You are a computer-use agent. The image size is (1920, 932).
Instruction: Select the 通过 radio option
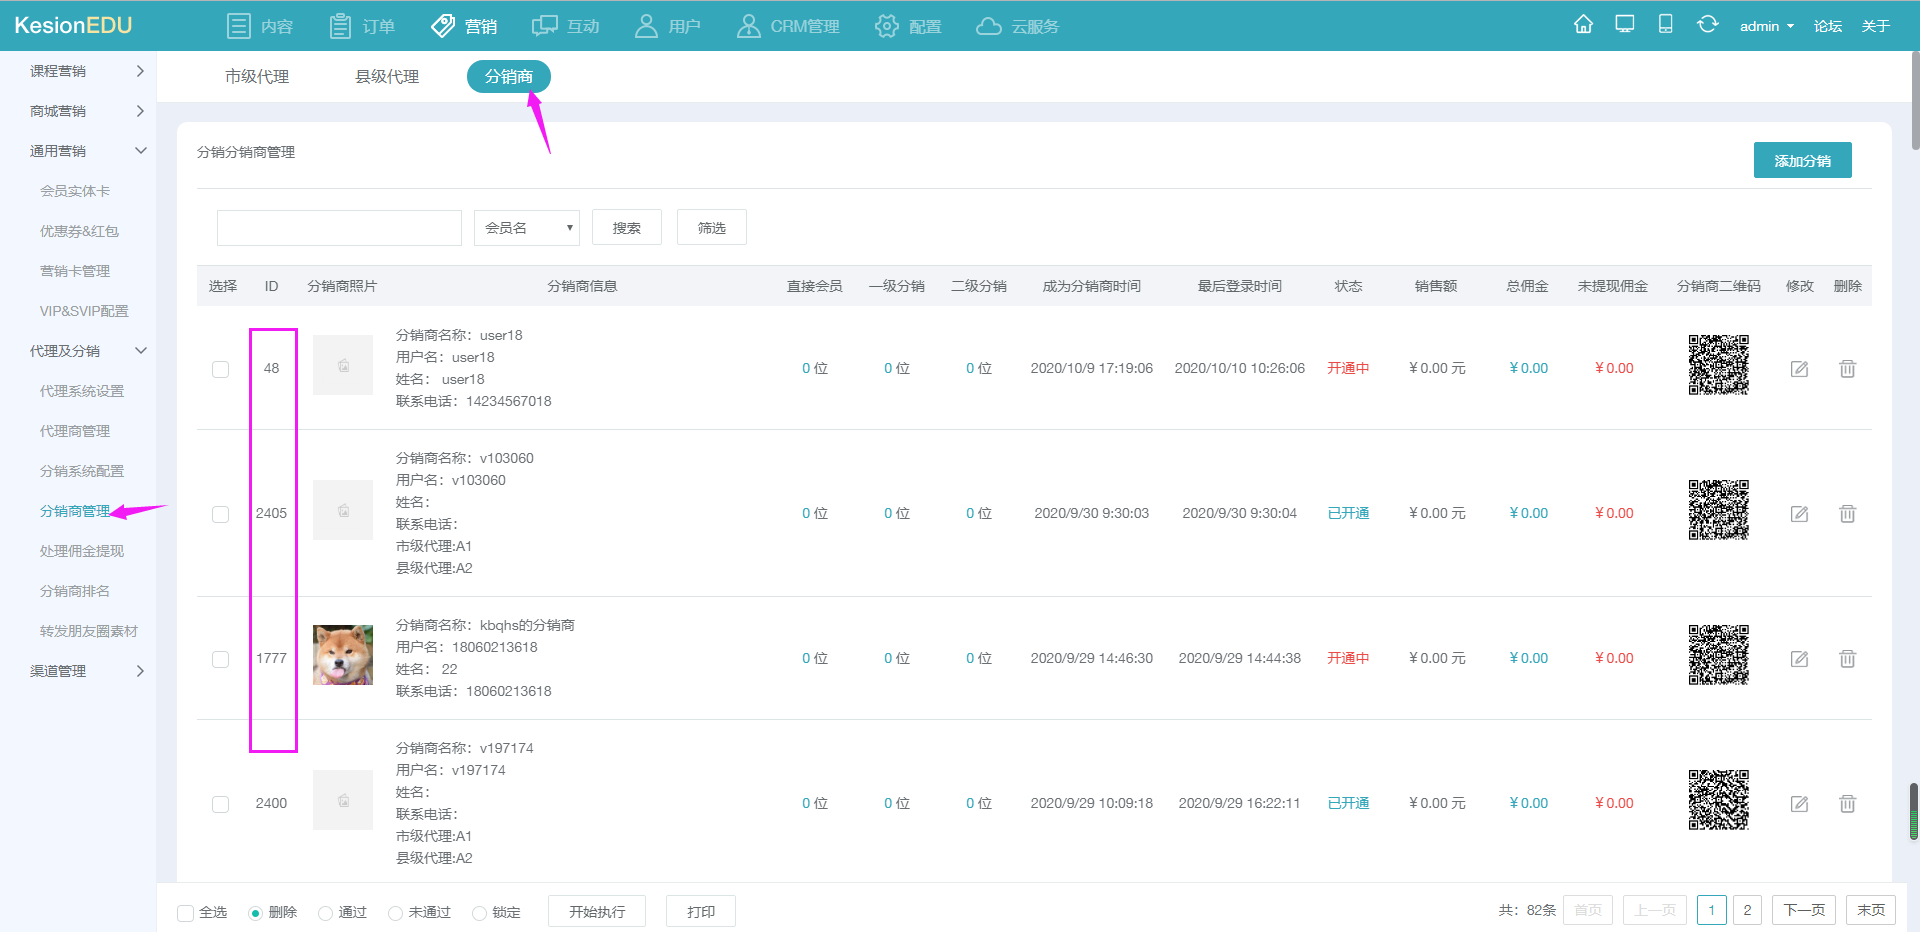click(x=325, y=913)
